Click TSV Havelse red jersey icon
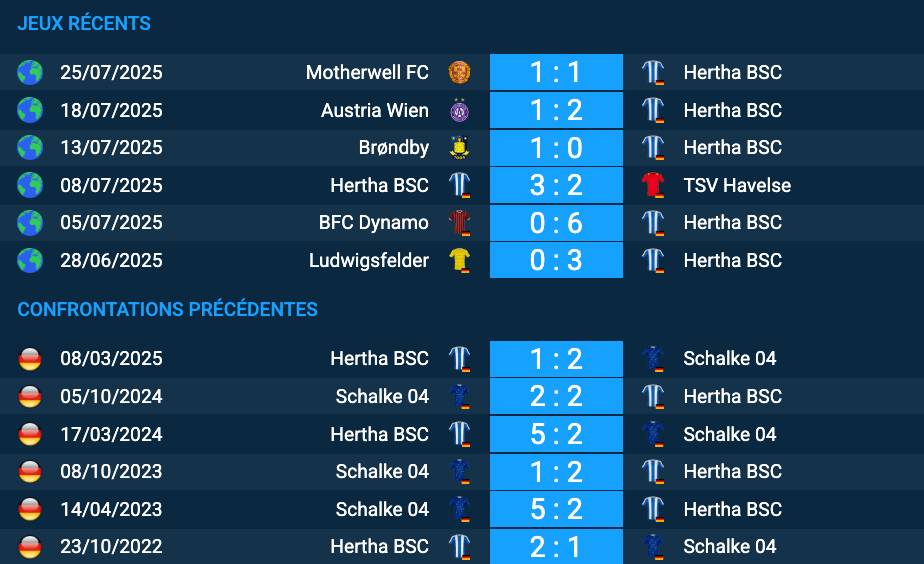 pyautogui.click(x=653, y=185)
